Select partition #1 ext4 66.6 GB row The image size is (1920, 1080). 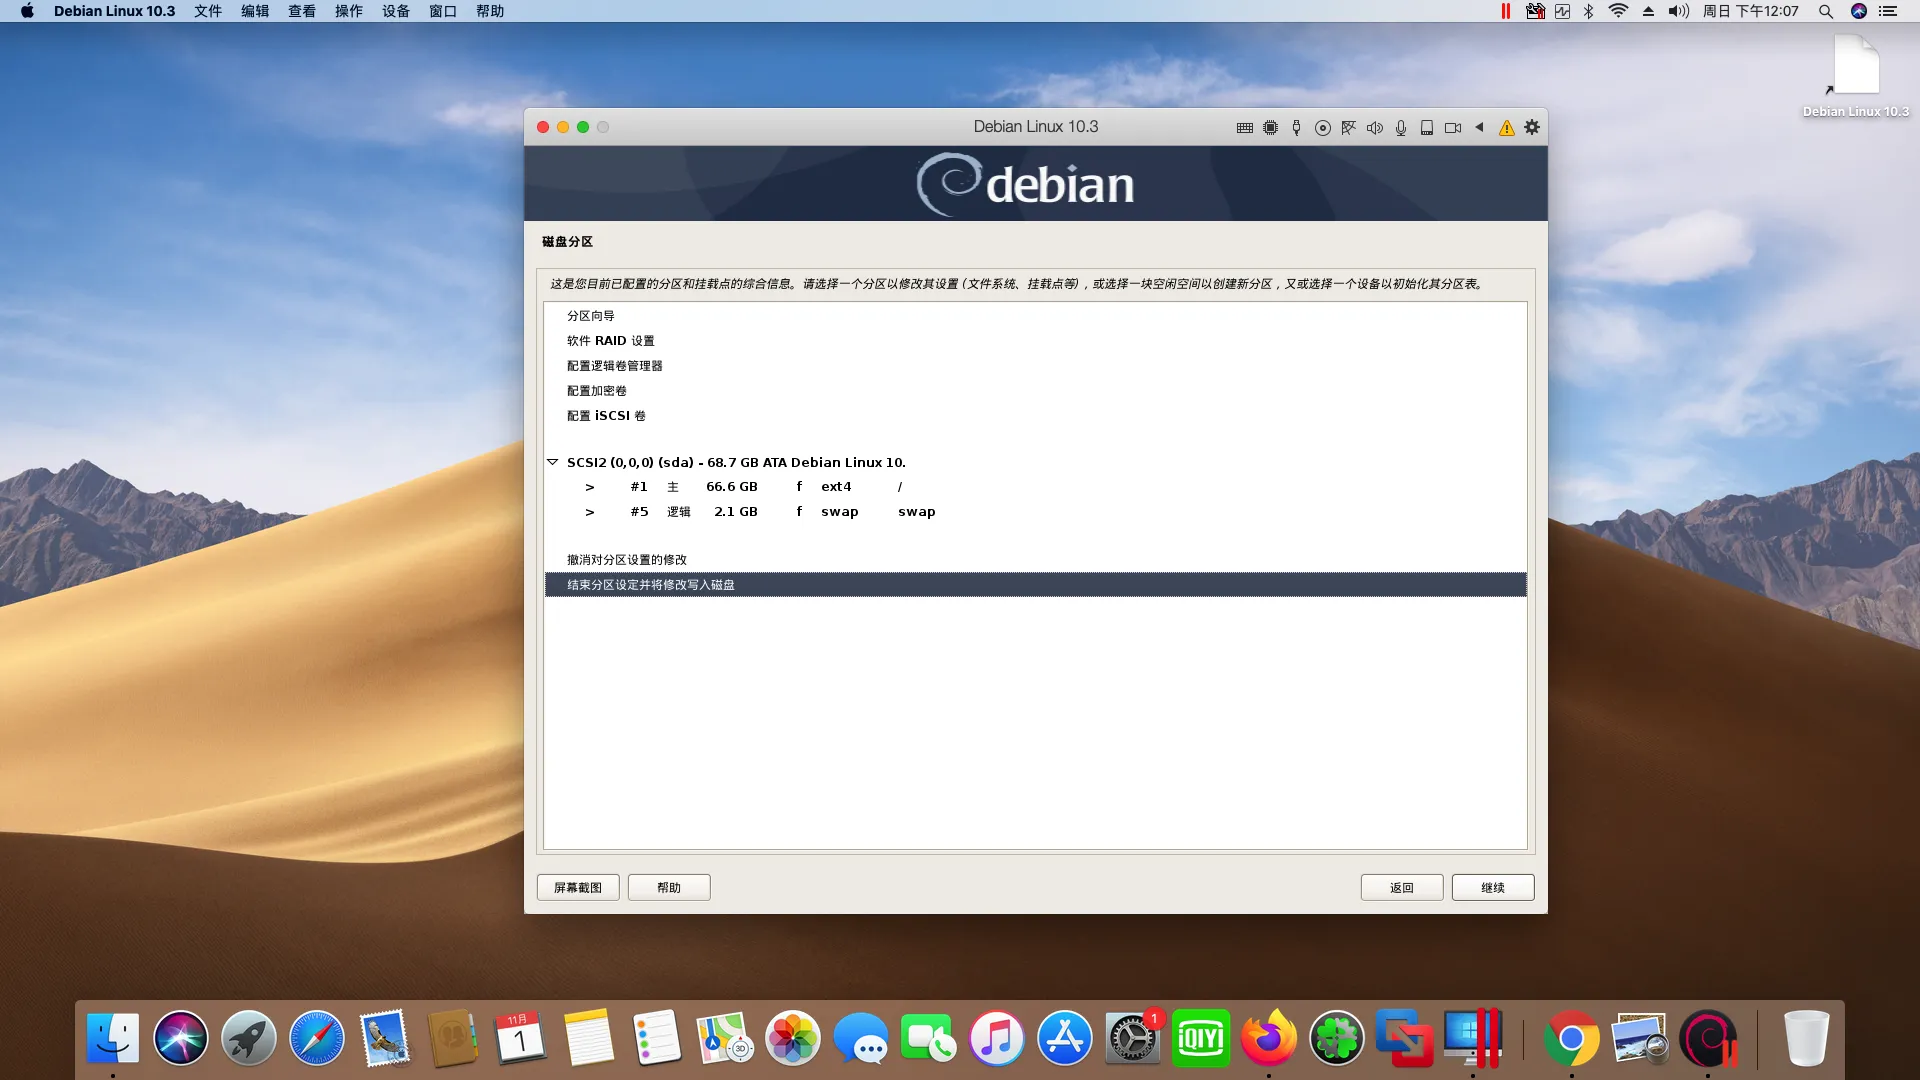click(x=1035, y=487)
